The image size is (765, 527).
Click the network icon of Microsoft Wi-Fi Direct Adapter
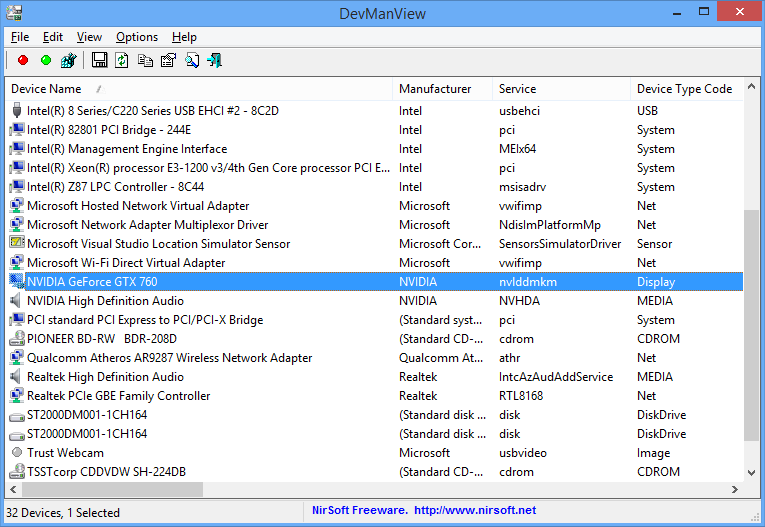point(17,263)
